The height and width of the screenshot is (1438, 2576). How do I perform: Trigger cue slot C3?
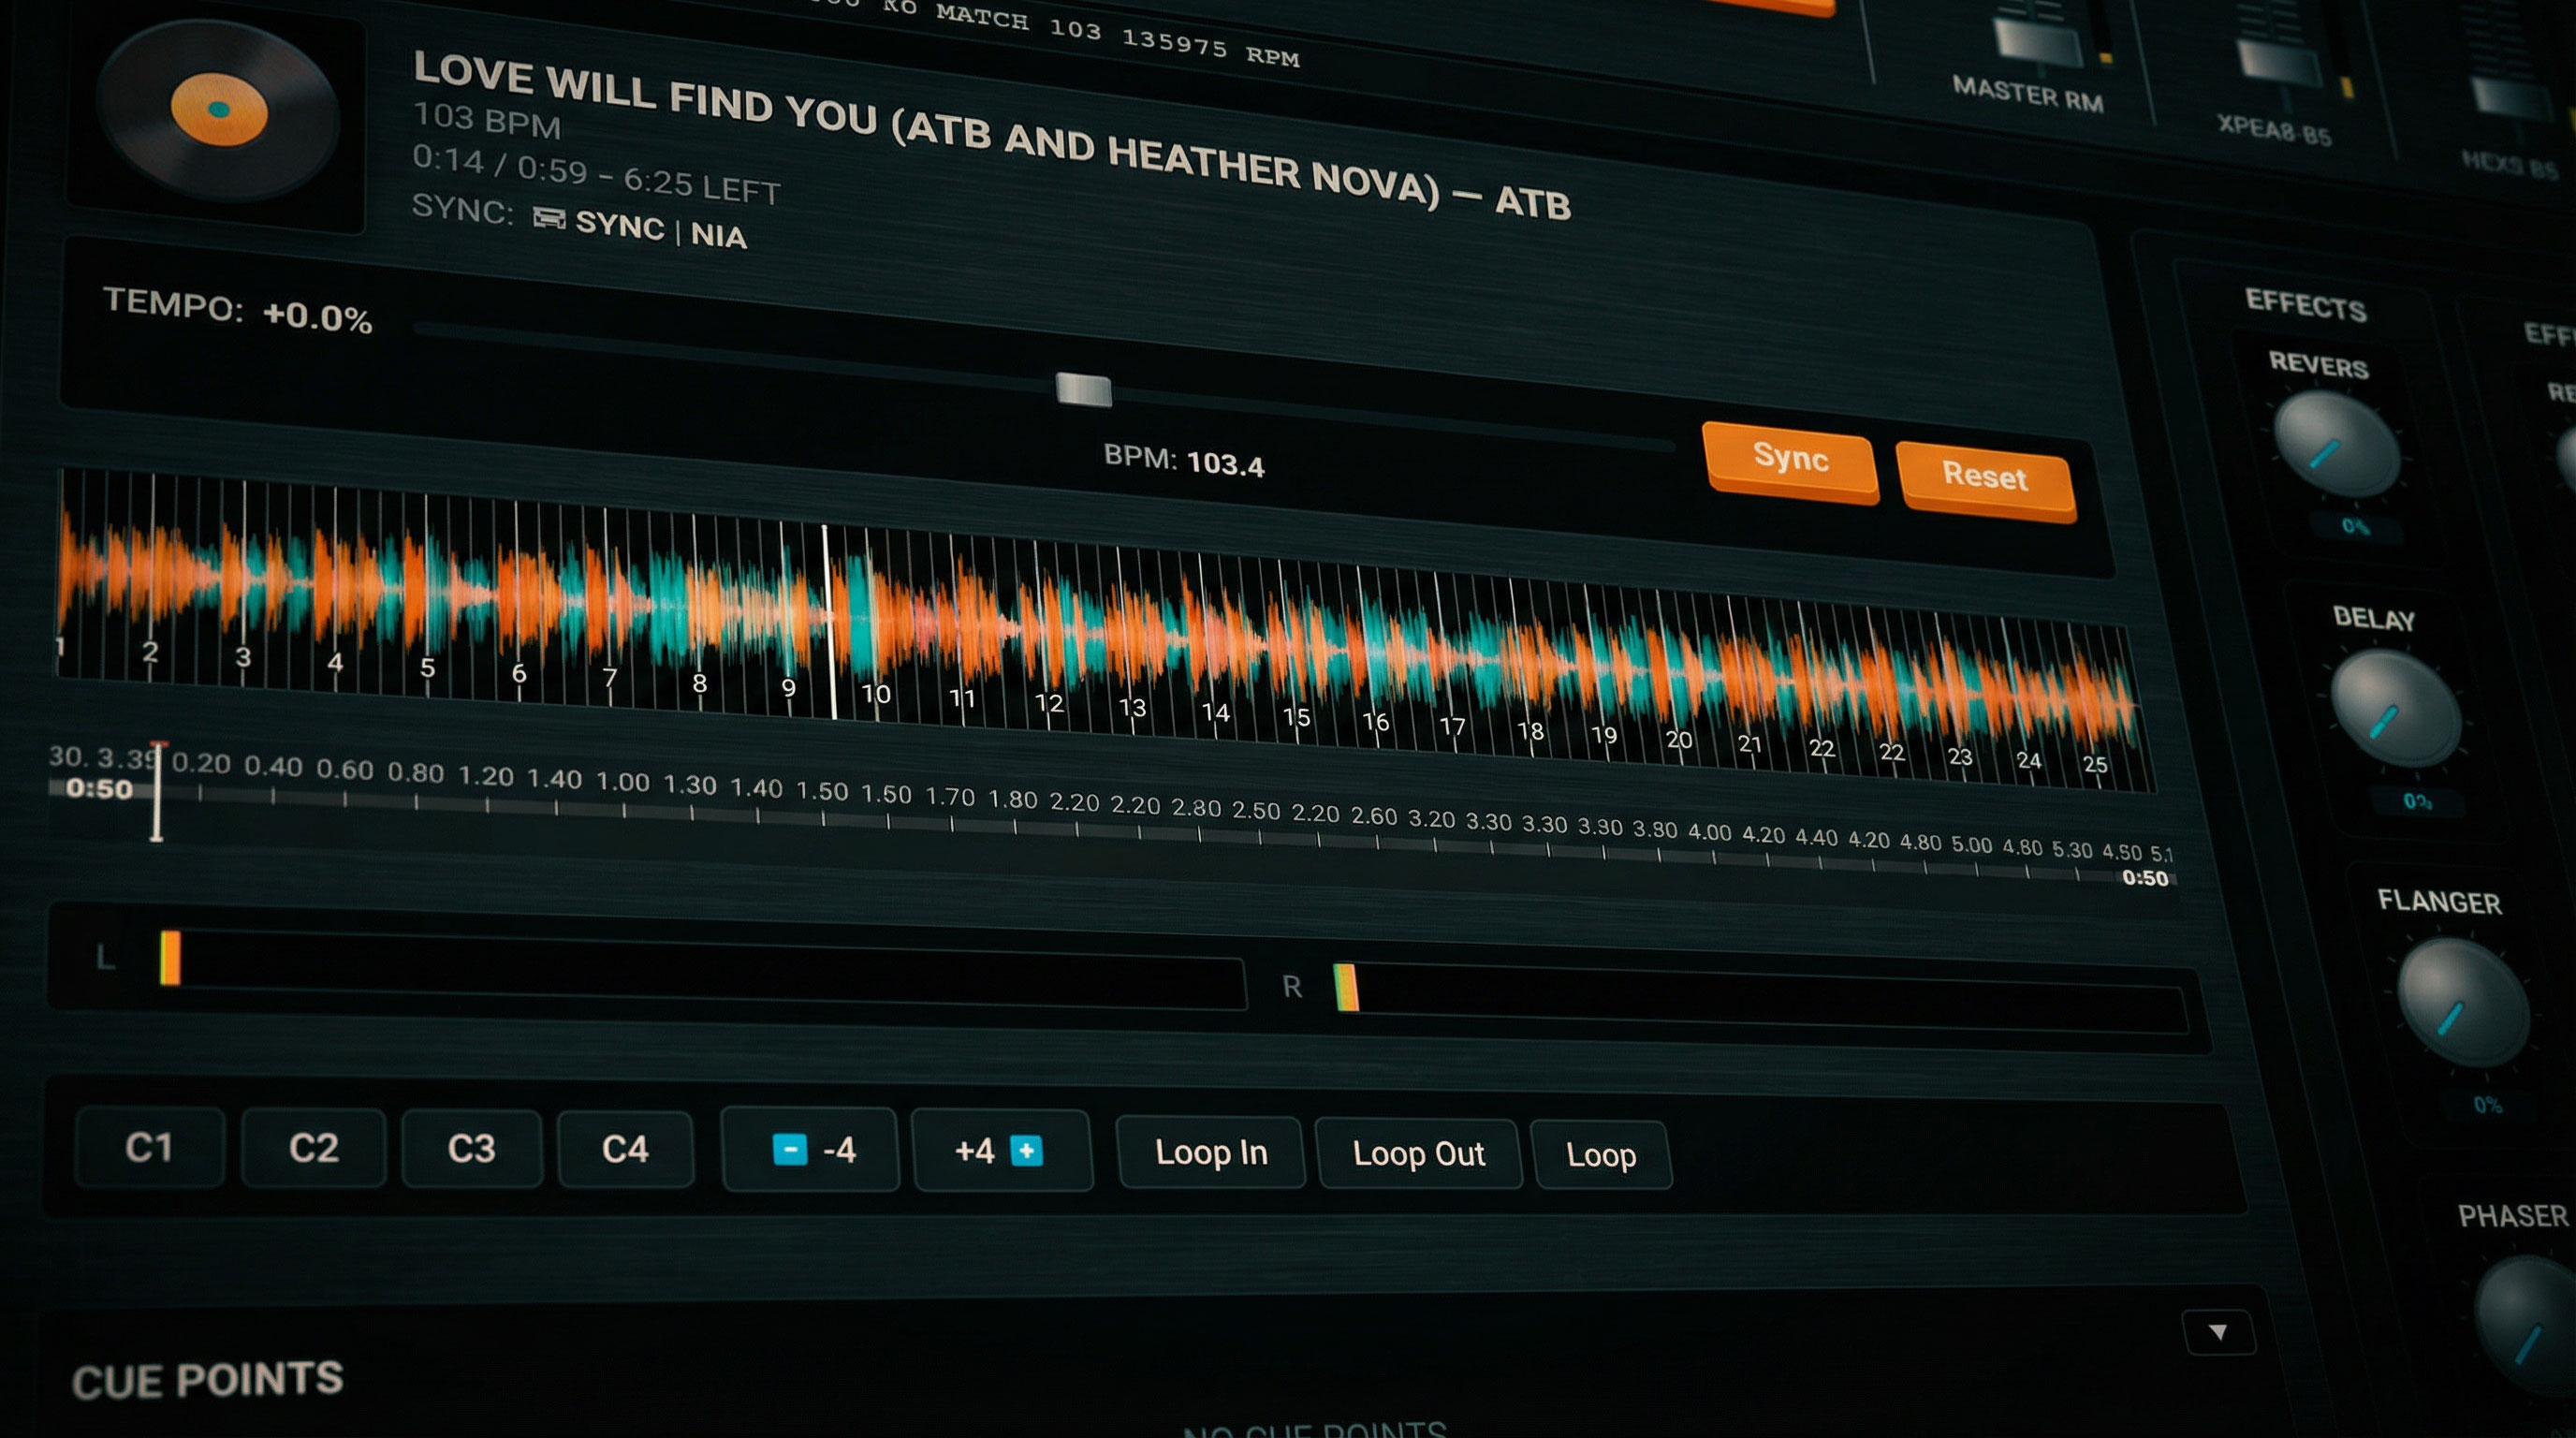[x=471, y=1148]
